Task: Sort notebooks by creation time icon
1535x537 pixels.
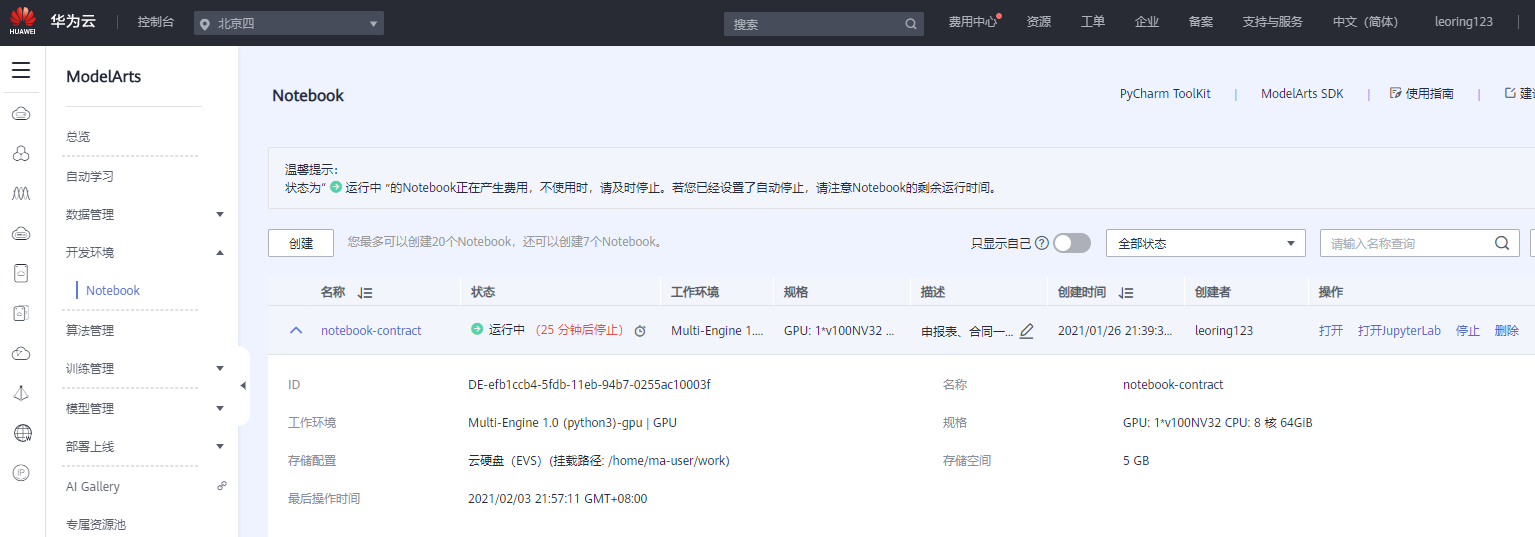Action: tap(1126, 293)
